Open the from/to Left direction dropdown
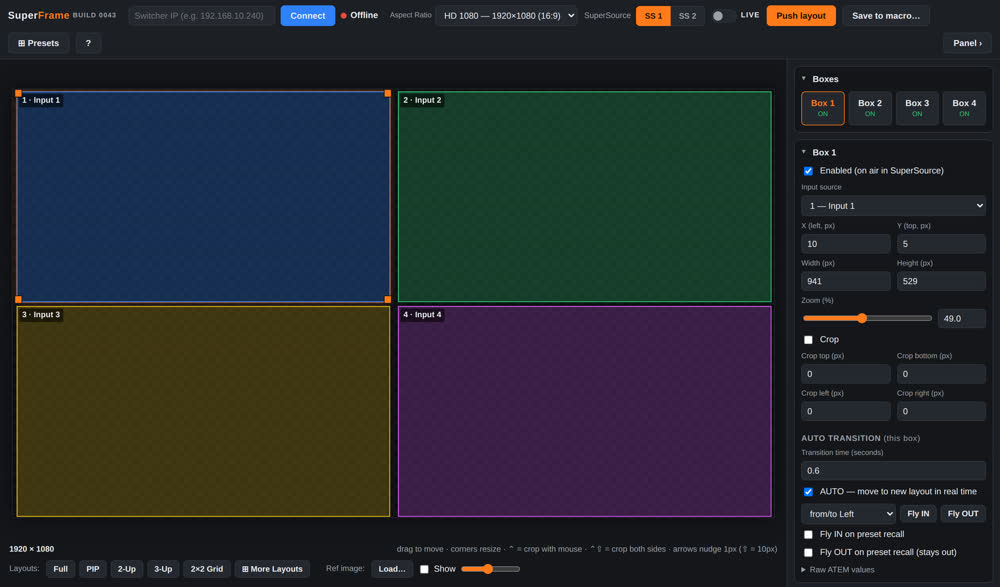 [x=848, y=514]
